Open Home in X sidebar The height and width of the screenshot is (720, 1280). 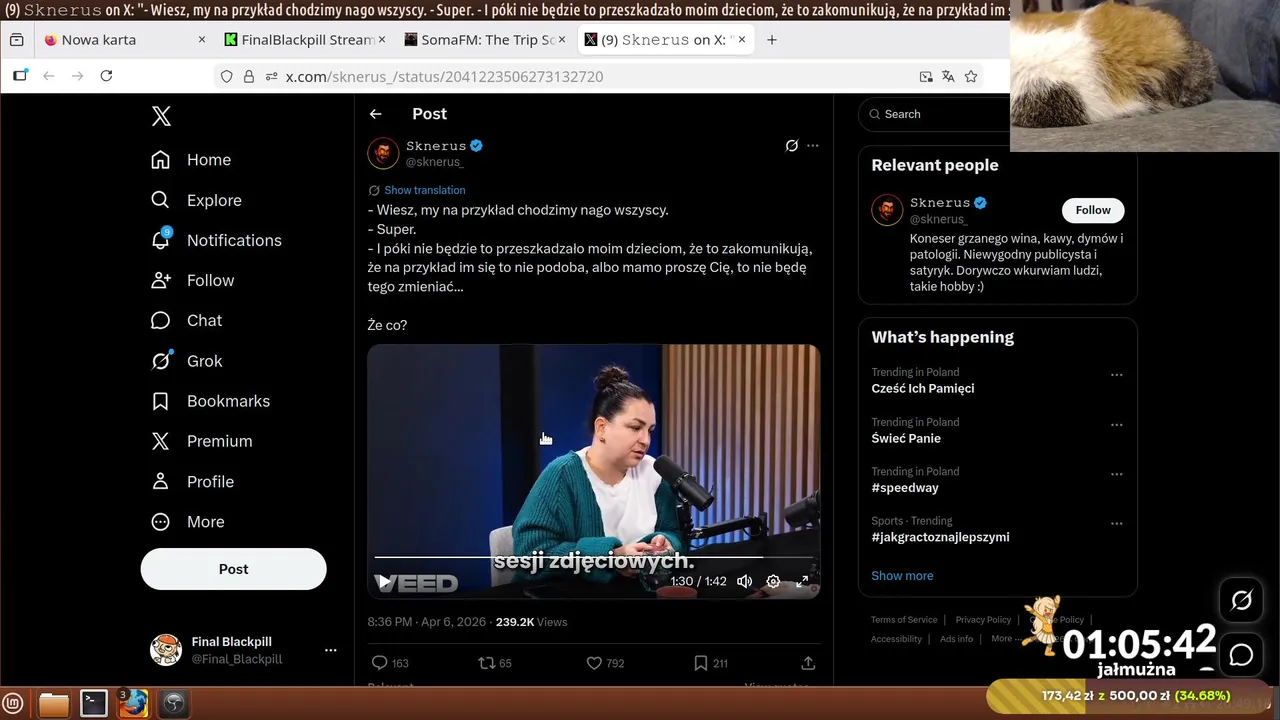tap(191, 160)
